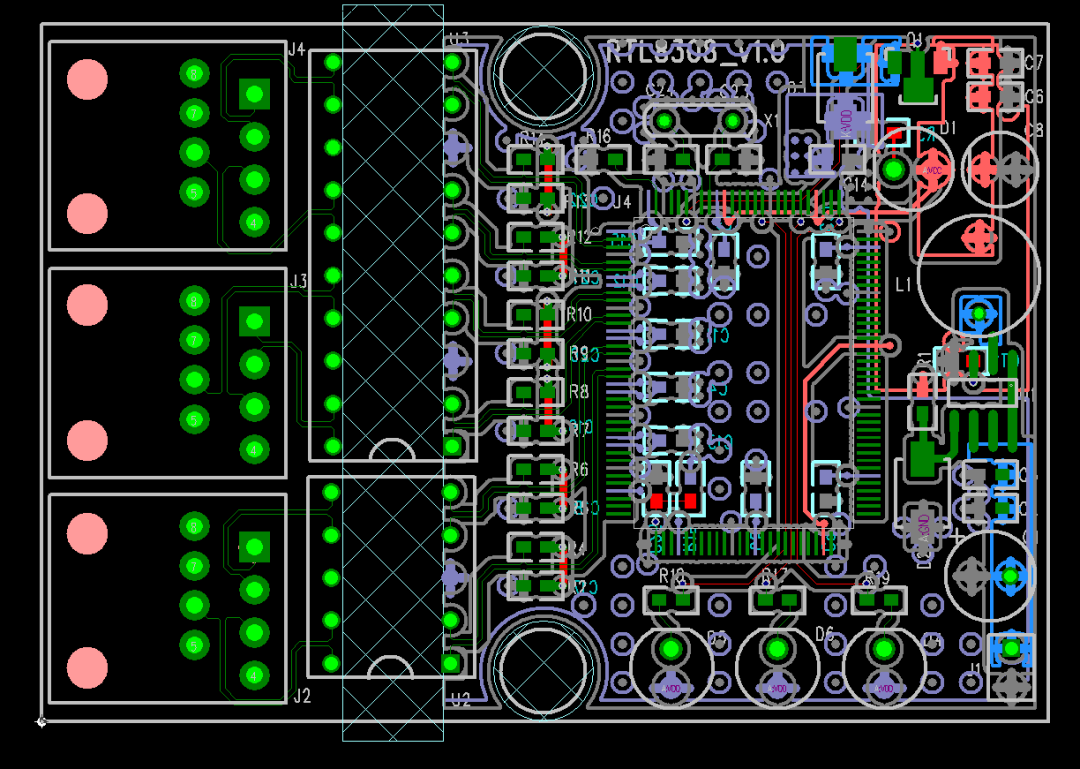Select the left green pad of crystal X1

click(x=664, y=121)
